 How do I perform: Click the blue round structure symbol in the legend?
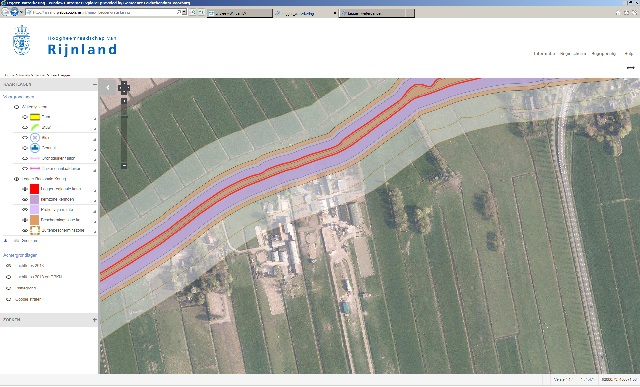[x=35, y=148]
